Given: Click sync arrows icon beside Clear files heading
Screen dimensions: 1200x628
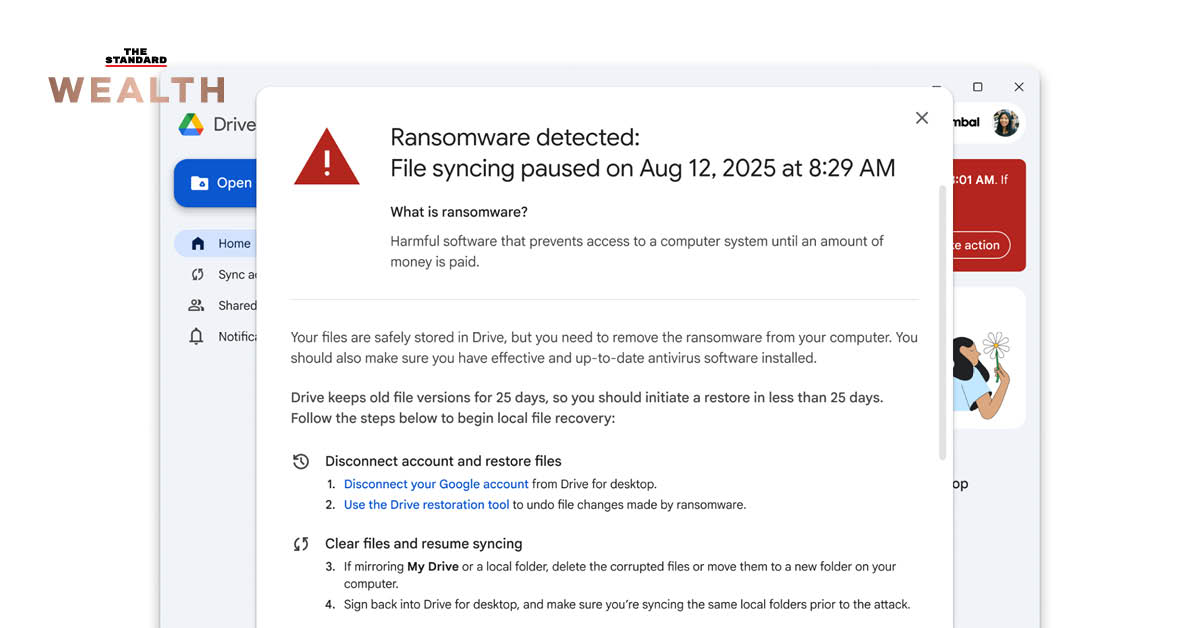Looking at the screenshot, I should tap(301, 544).
